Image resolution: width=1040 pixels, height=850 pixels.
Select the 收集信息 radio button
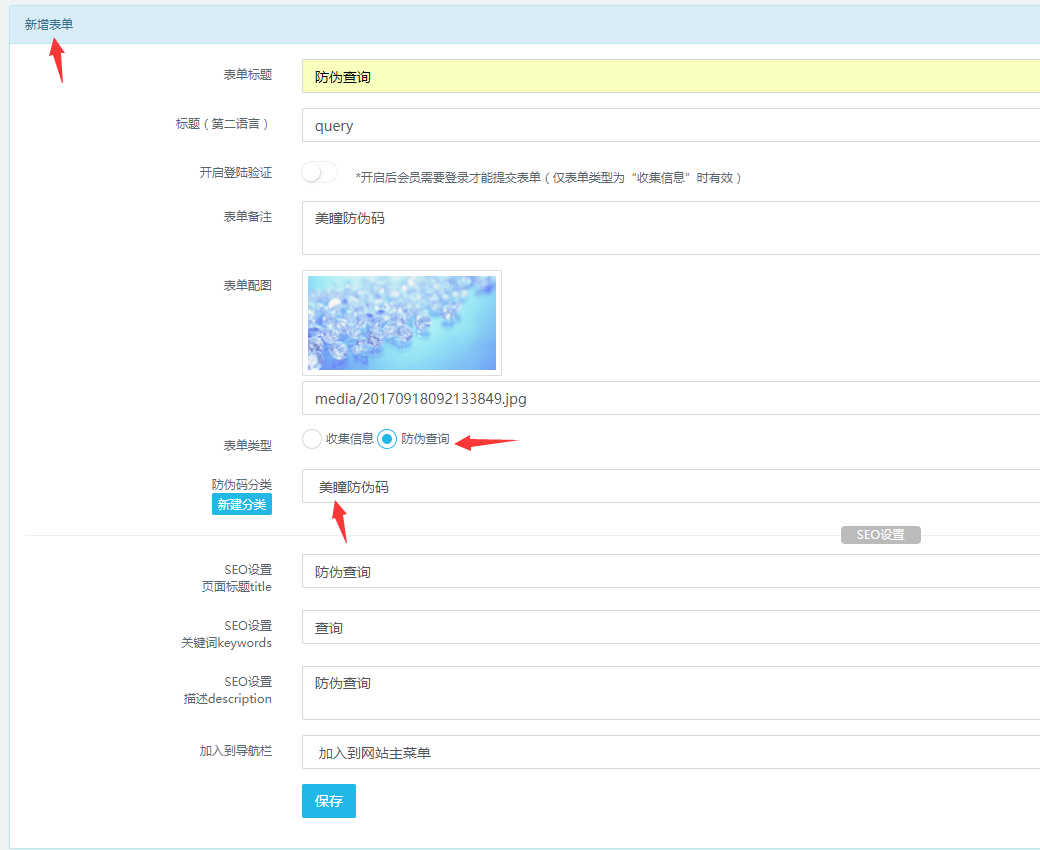(x=312, y=439)
